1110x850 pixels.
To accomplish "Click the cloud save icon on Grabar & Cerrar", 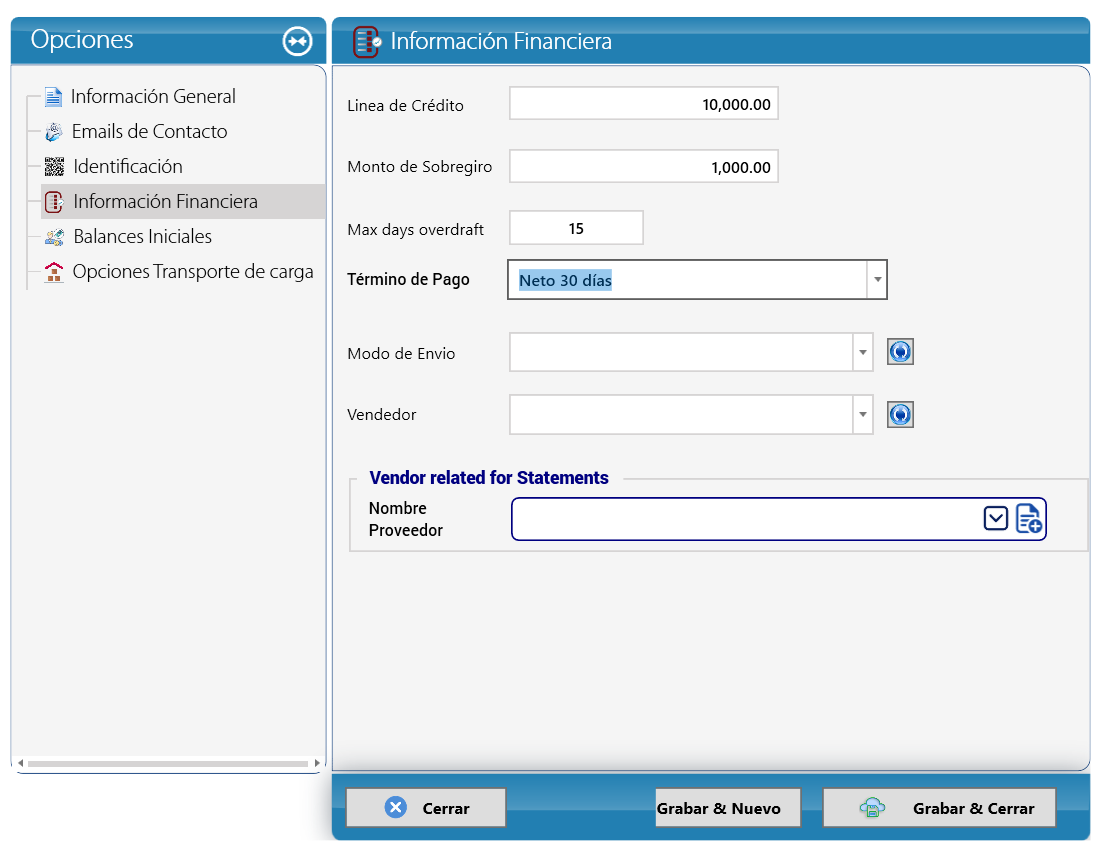I will click(x=872, y=808).
